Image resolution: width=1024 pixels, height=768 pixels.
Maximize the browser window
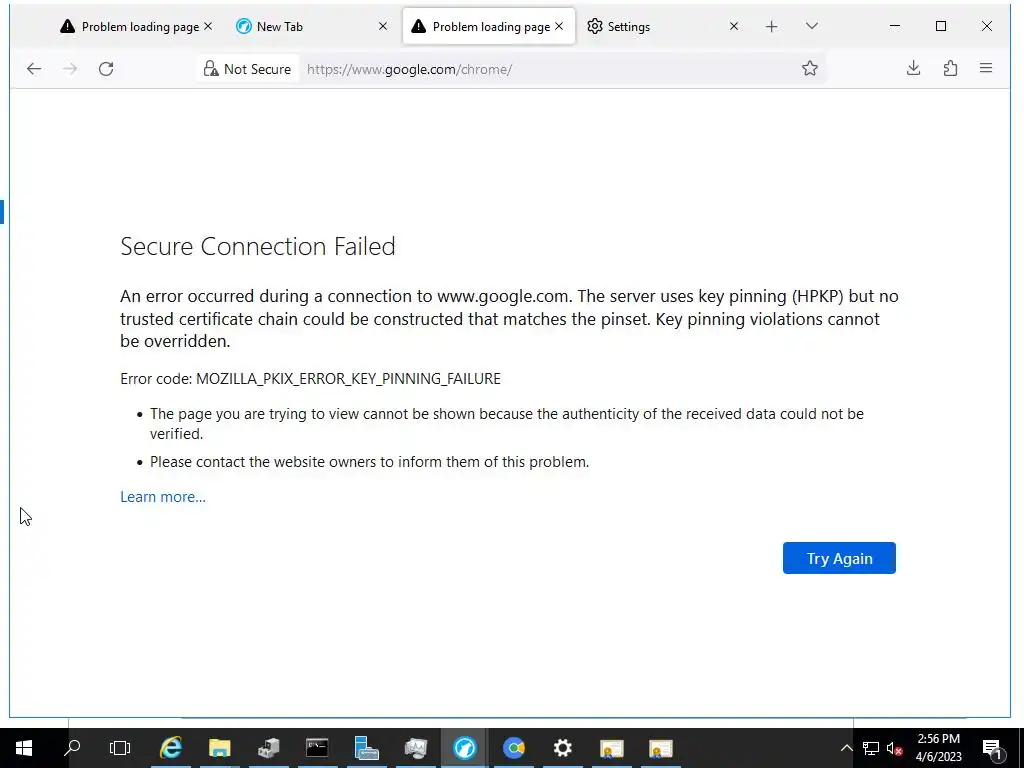point(941,26)
